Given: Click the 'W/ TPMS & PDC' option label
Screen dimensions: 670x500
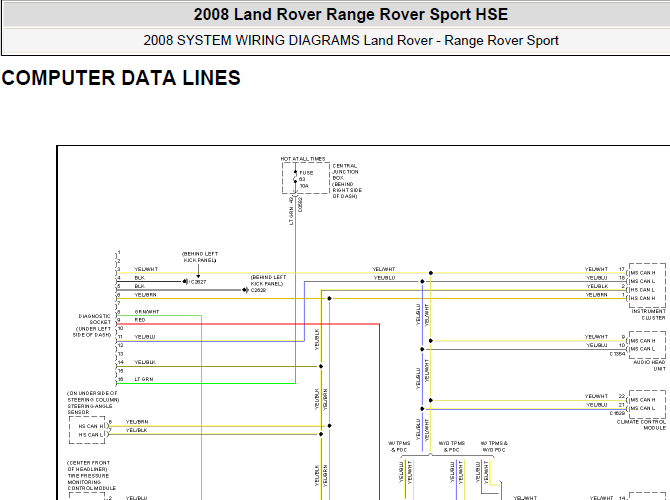Looking at the screenshot, I should (399, 447).
